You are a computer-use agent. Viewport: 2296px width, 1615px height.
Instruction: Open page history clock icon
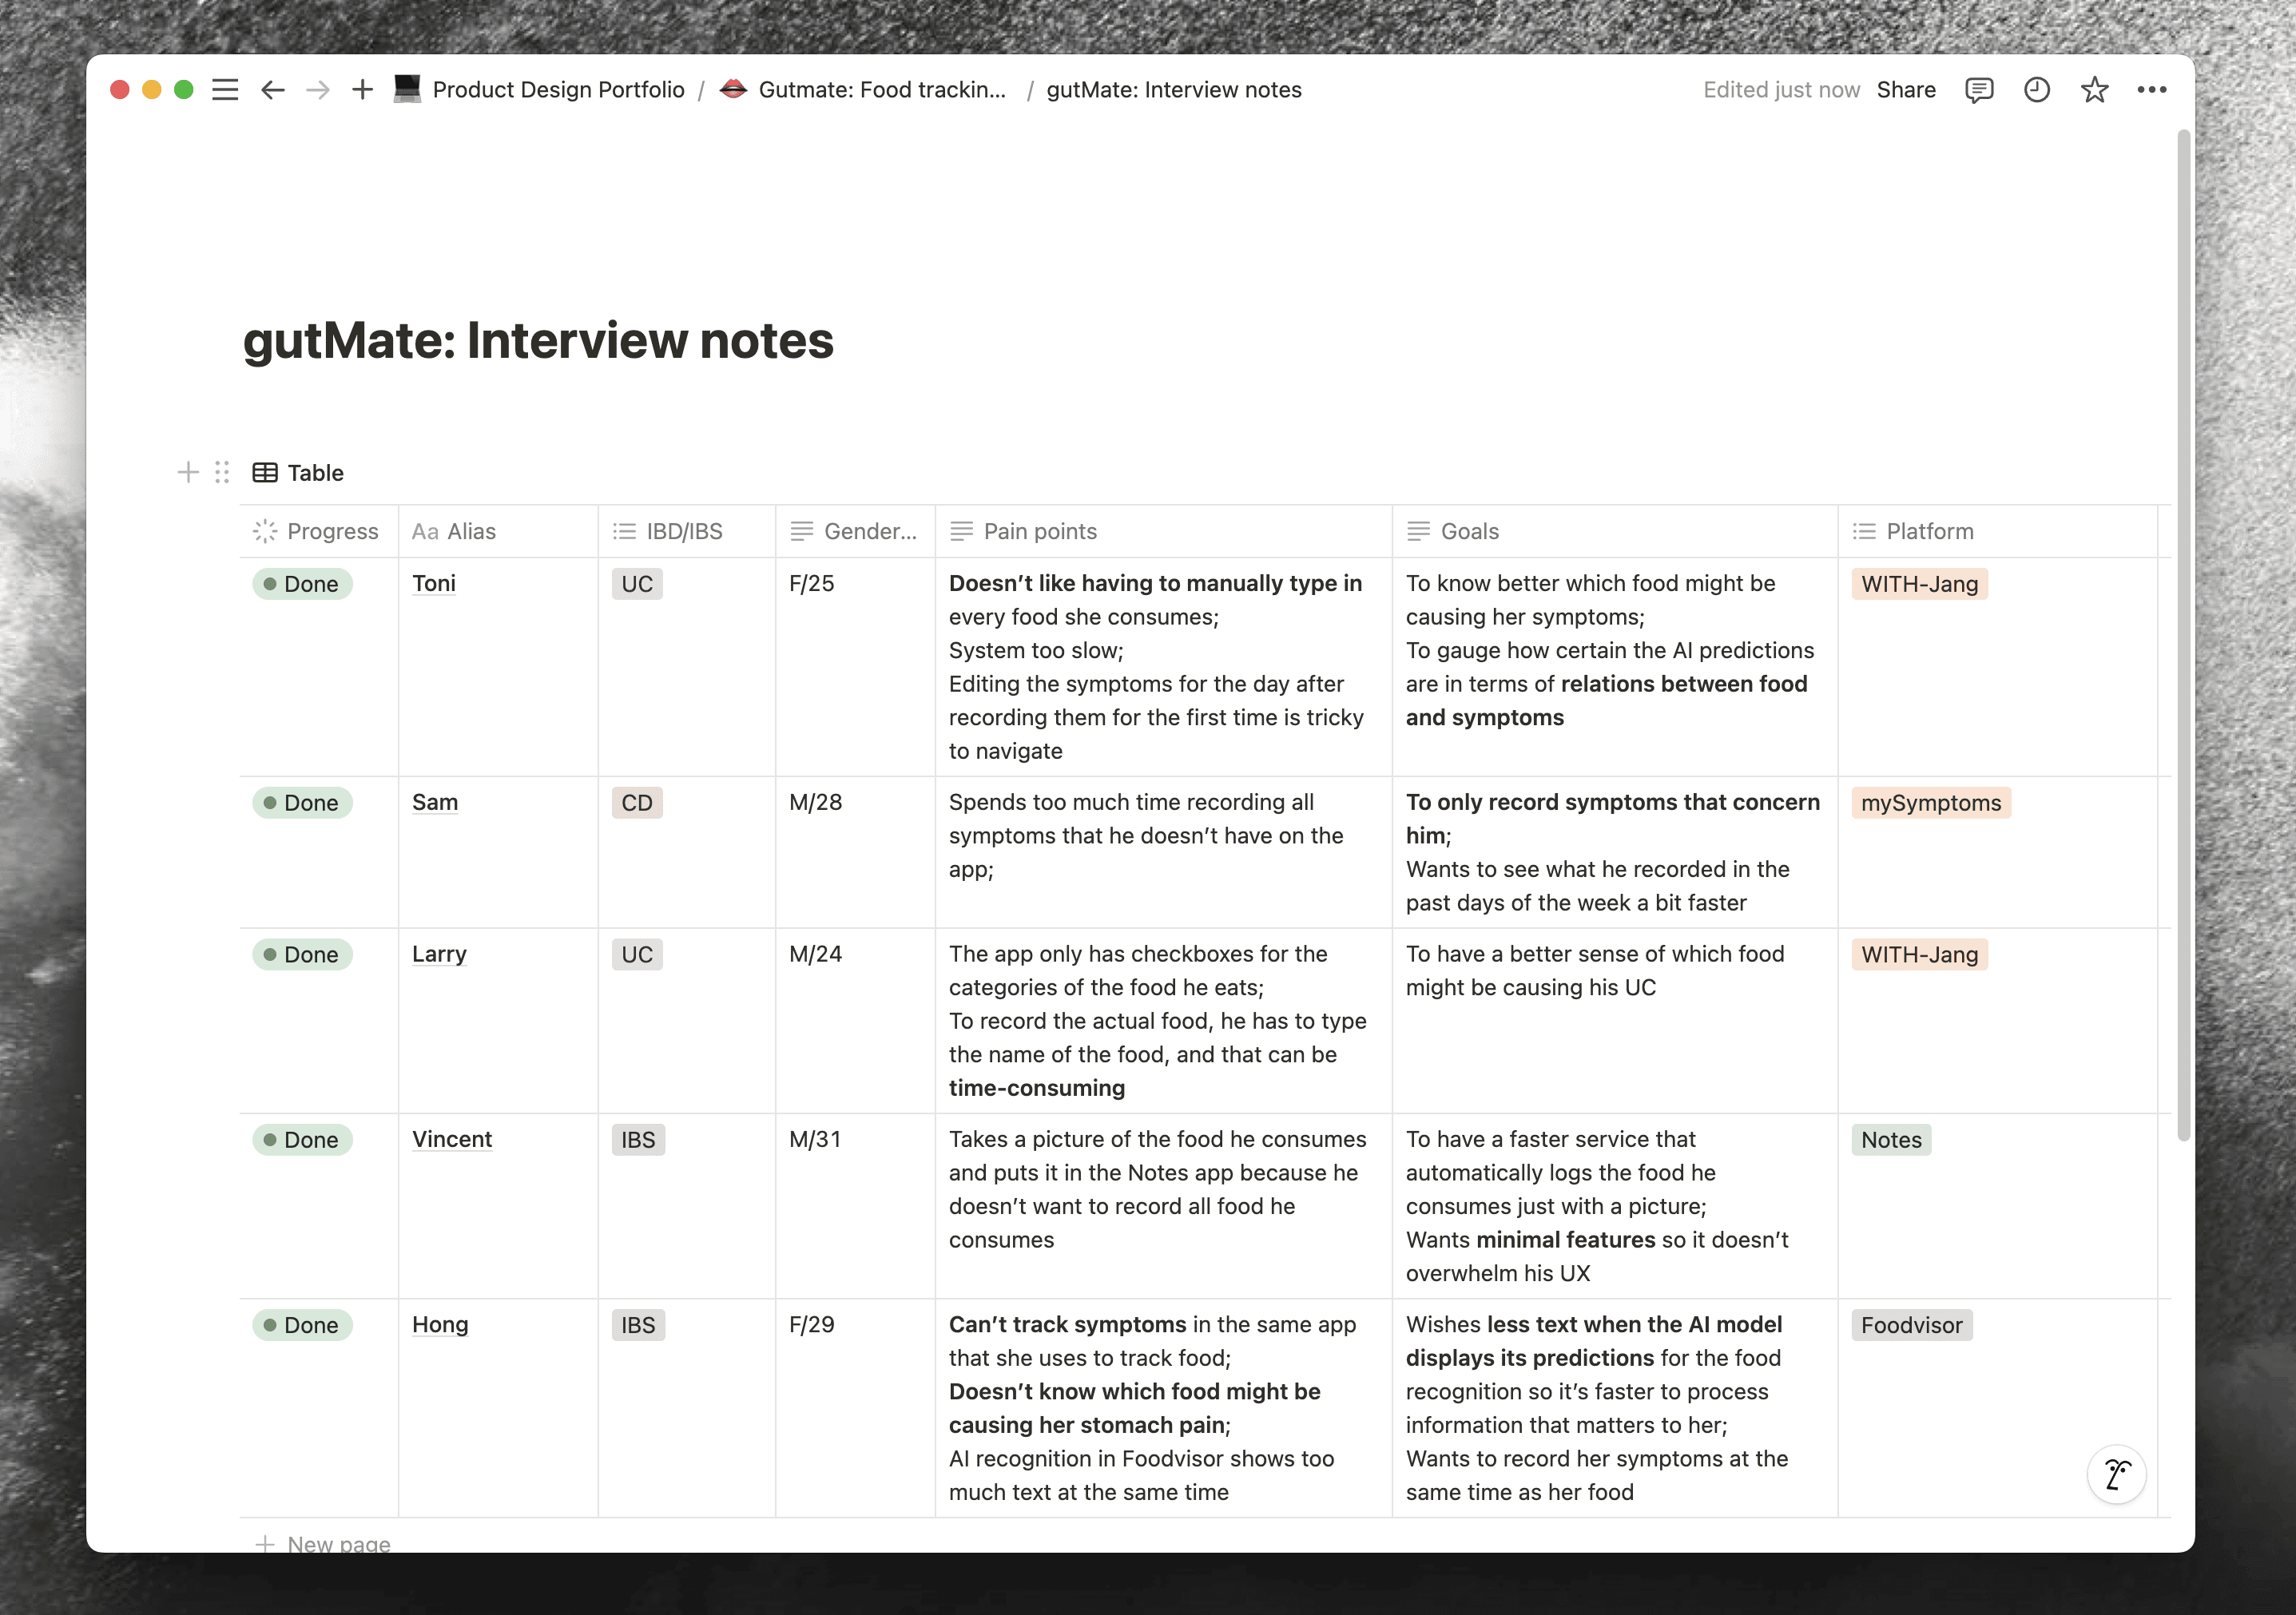(2037, 90)
